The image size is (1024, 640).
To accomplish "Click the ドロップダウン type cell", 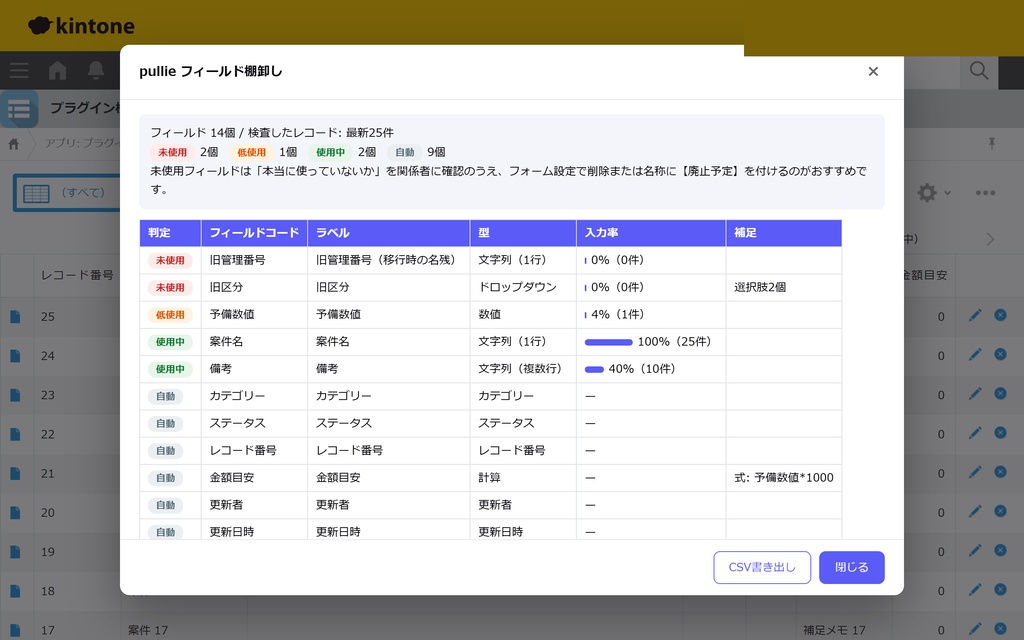I will click(x=523, y=288).
